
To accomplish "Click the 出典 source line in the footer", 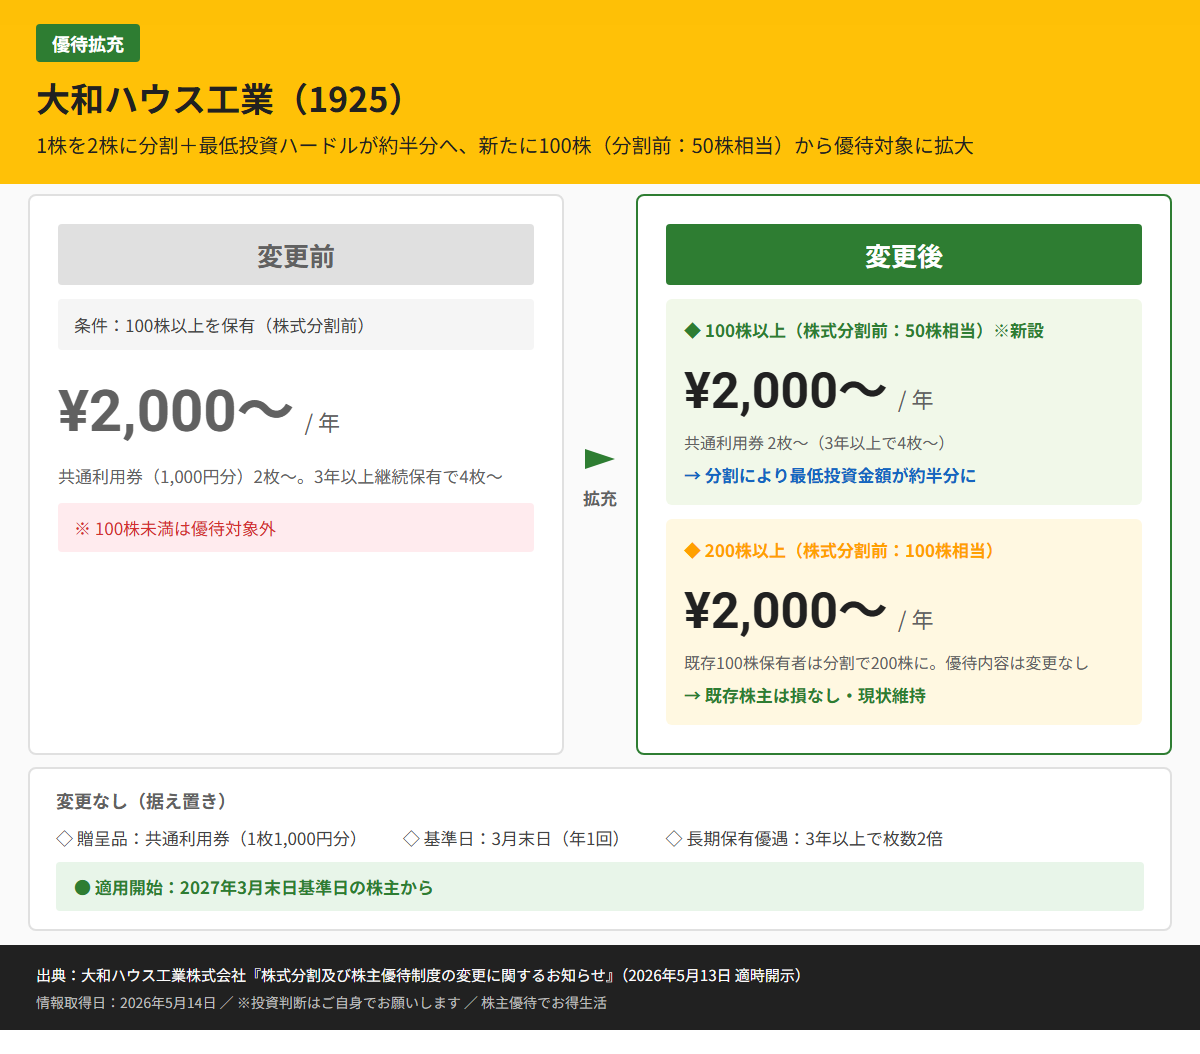I will (418, 975).
